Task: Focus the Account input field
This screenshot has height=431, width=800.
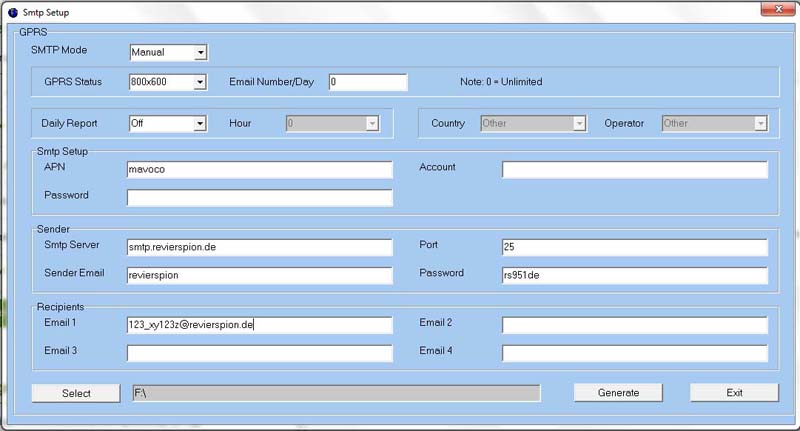Action: [x=634, y=170]
